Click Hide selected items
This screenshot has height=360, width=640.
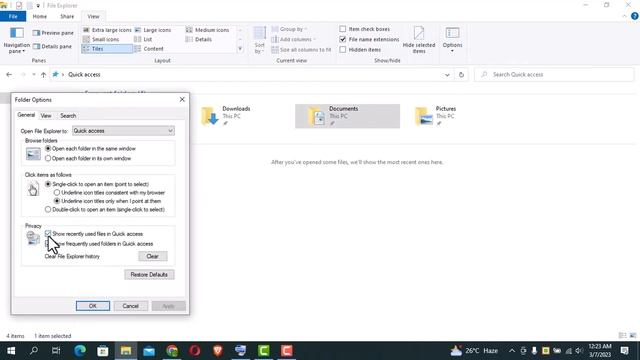pos(419,40)
